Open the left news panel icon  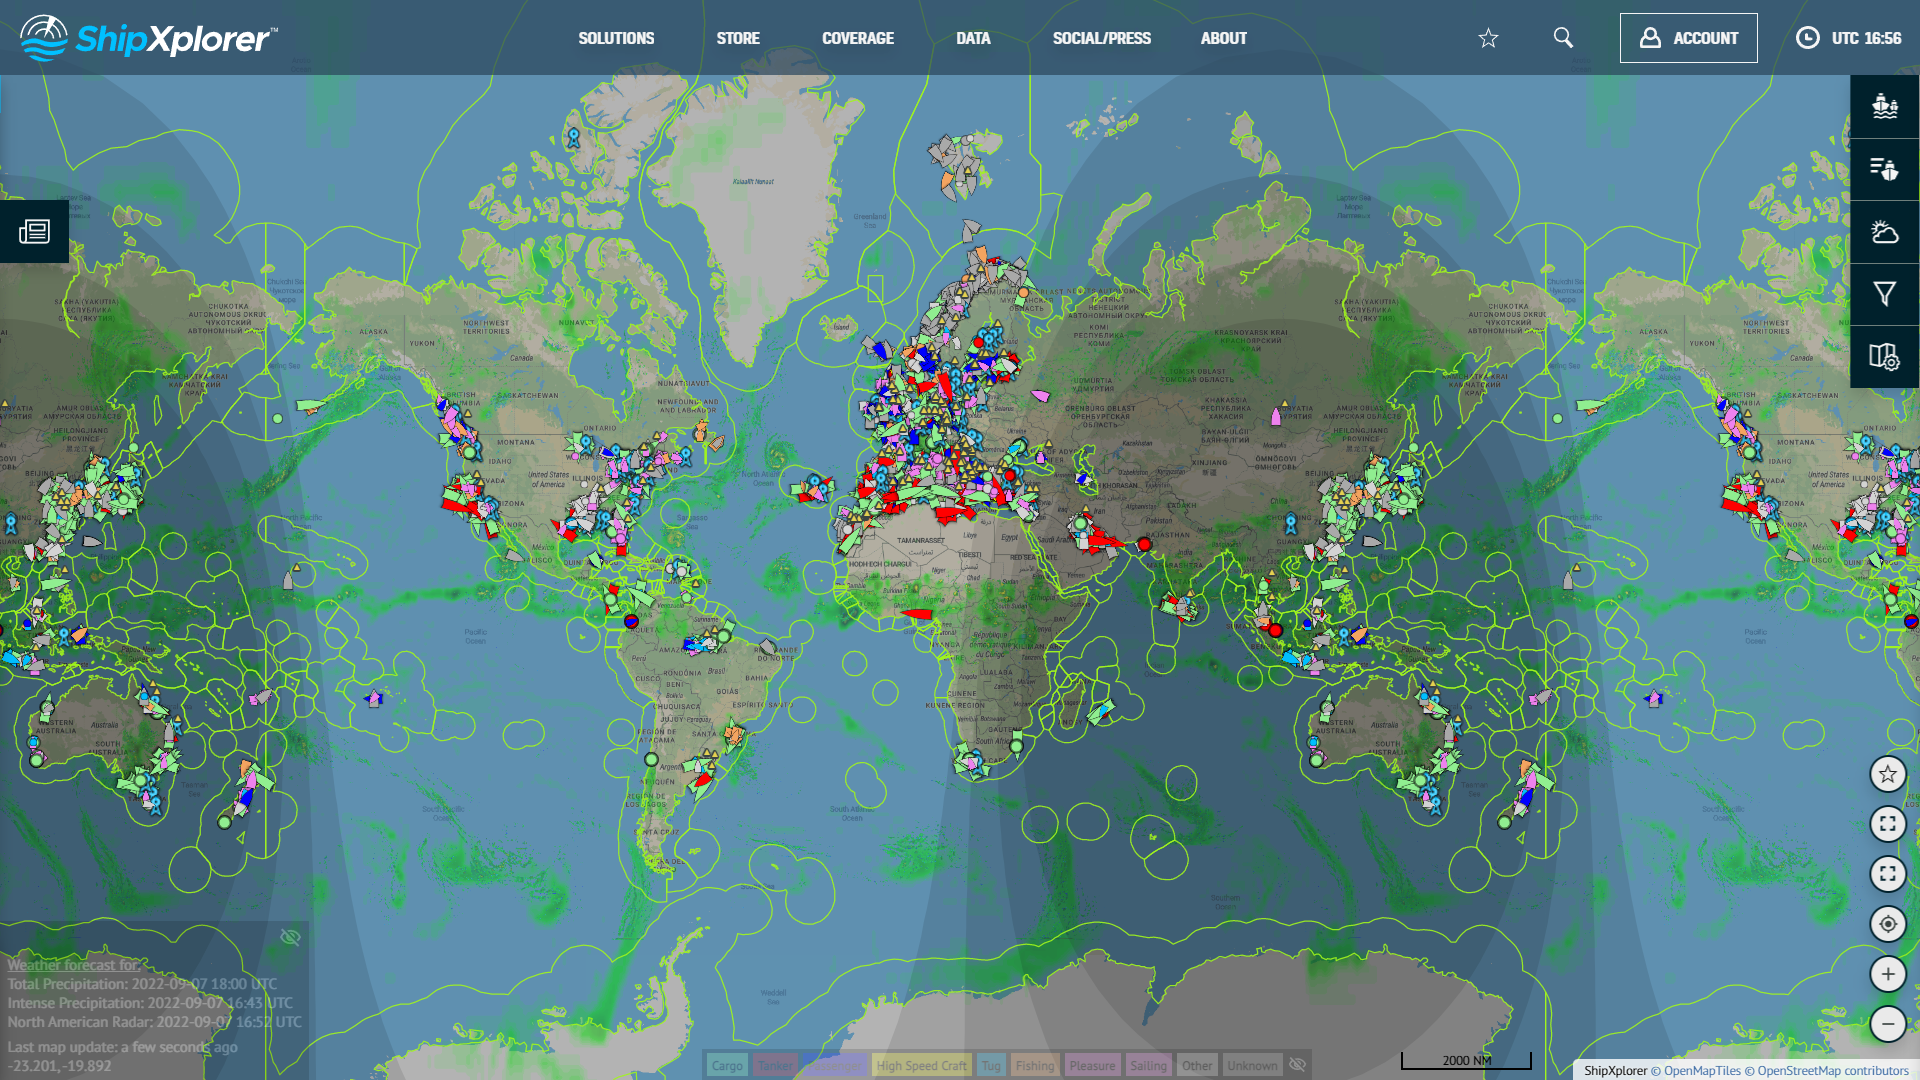coord(34,232)
